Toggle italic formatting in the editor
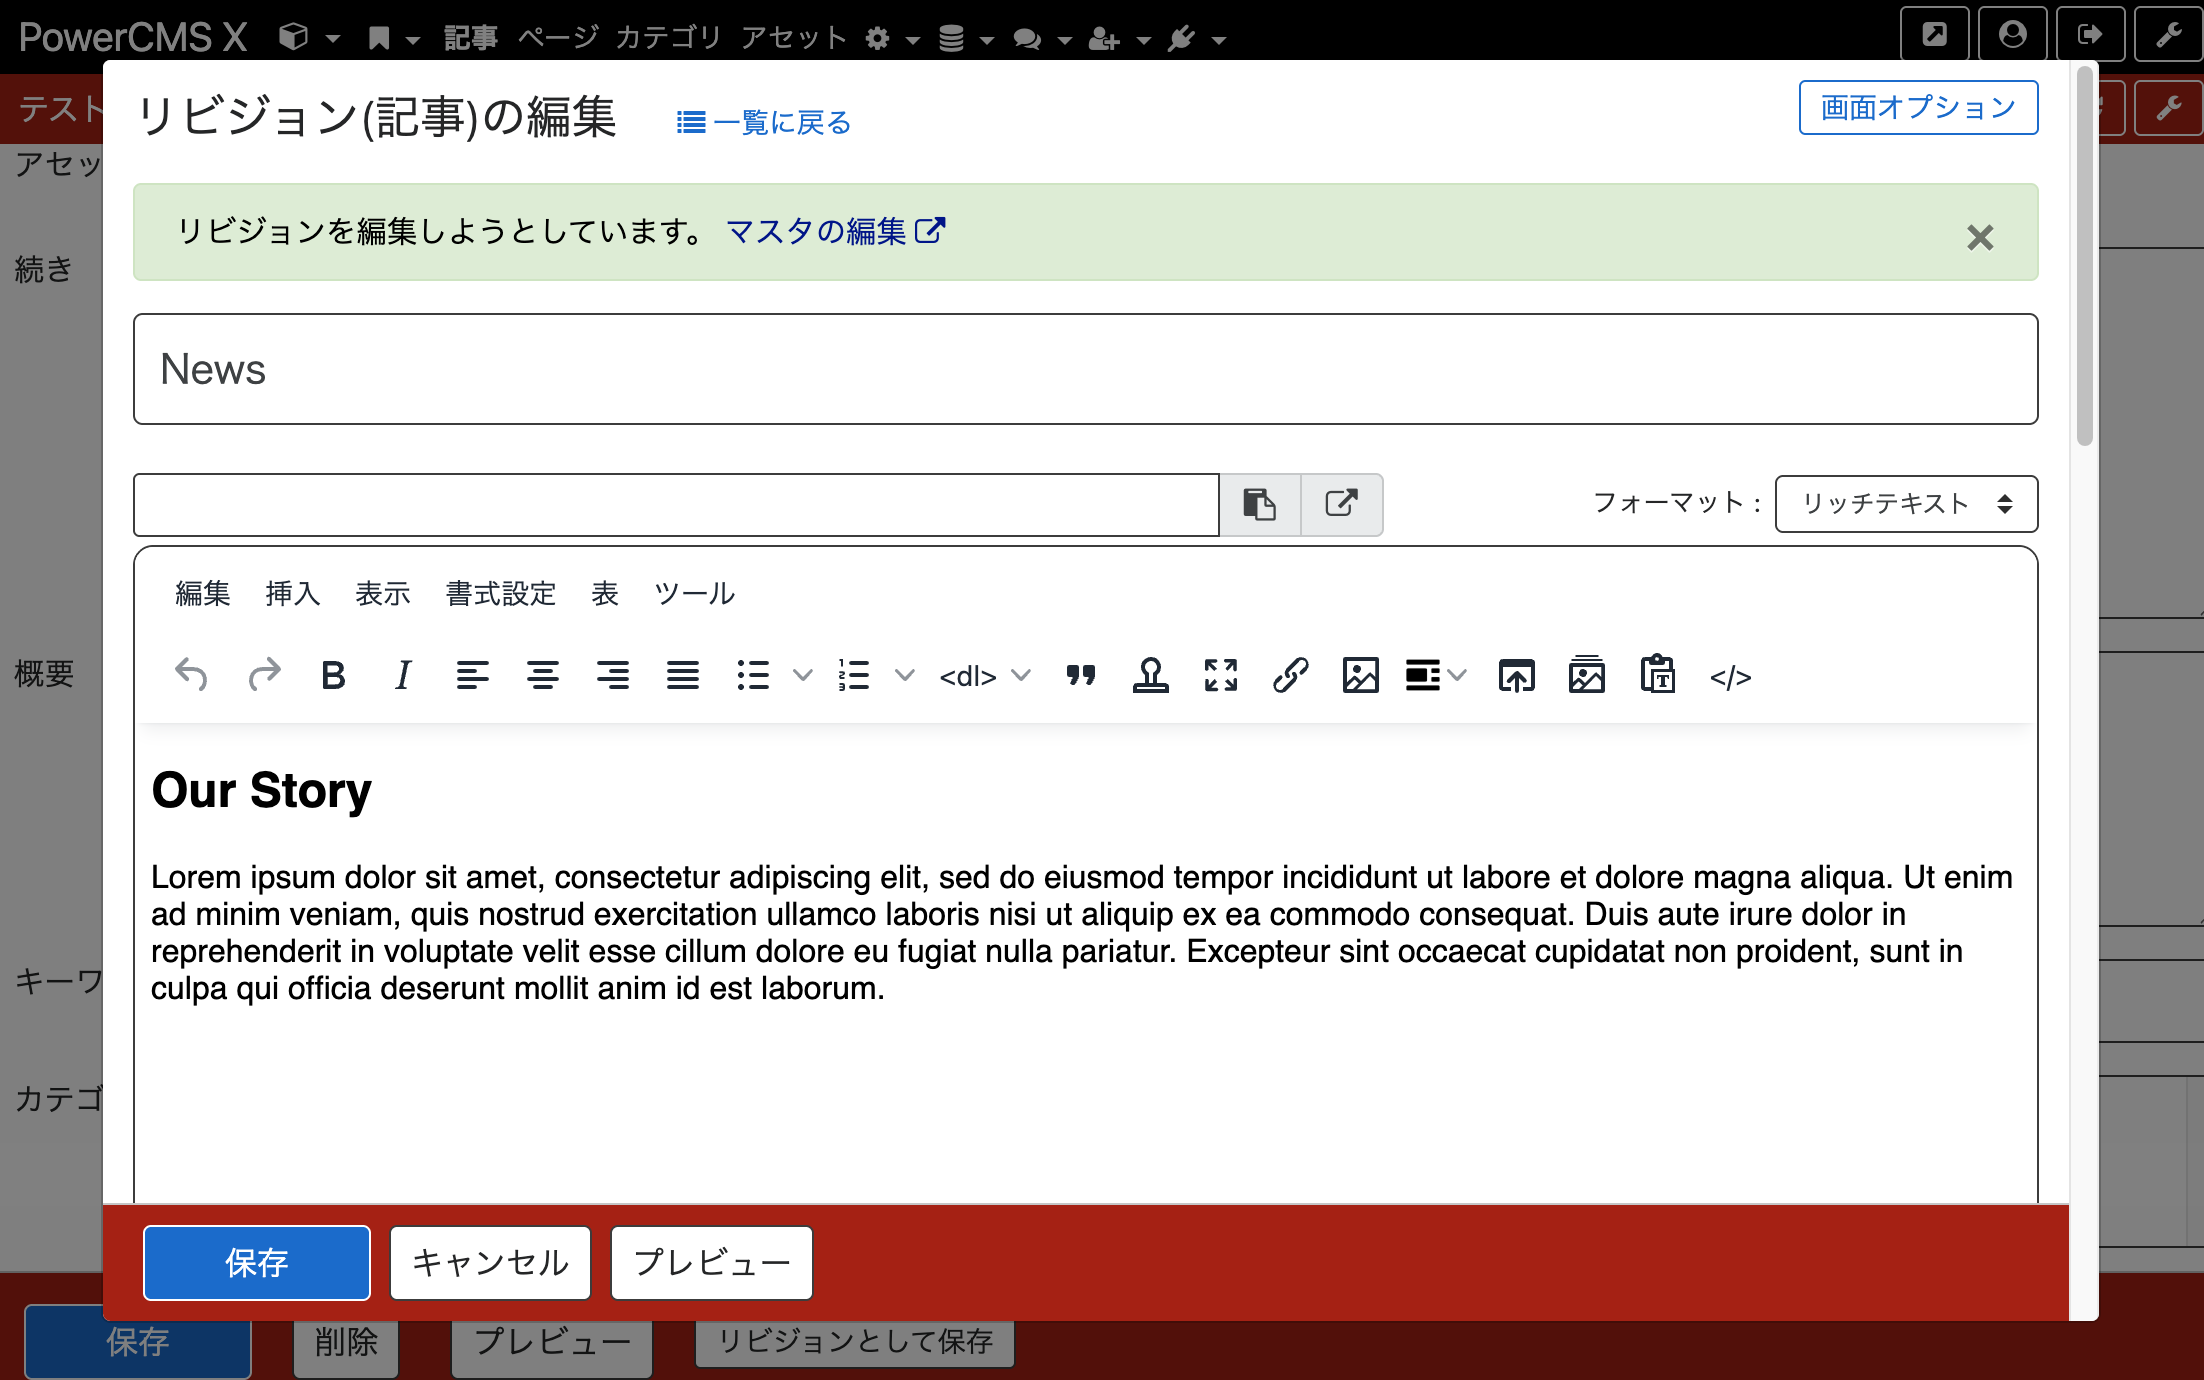 point(403,676)
